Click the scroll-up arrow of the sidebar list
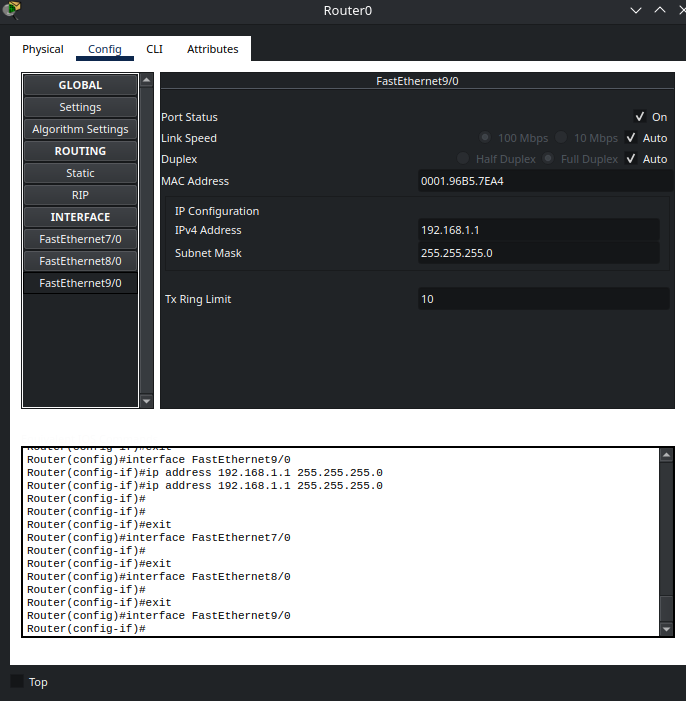This screenshot has width=686, height=701. click(x=147, y=80)
